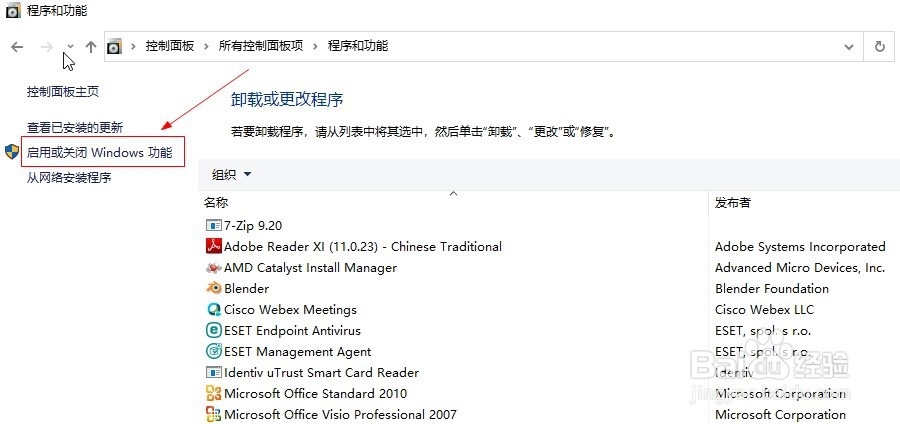Open 启用或关闭 Windows 功能 link
This screenshot has width=900, height=424.
coord(99,153)
